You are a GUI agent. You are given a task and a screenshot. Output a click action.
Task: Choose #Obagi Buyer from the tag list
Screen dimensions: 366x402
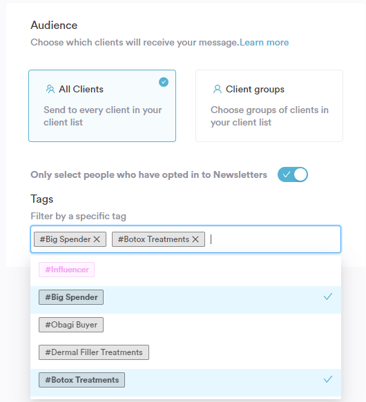pos(71,325)
